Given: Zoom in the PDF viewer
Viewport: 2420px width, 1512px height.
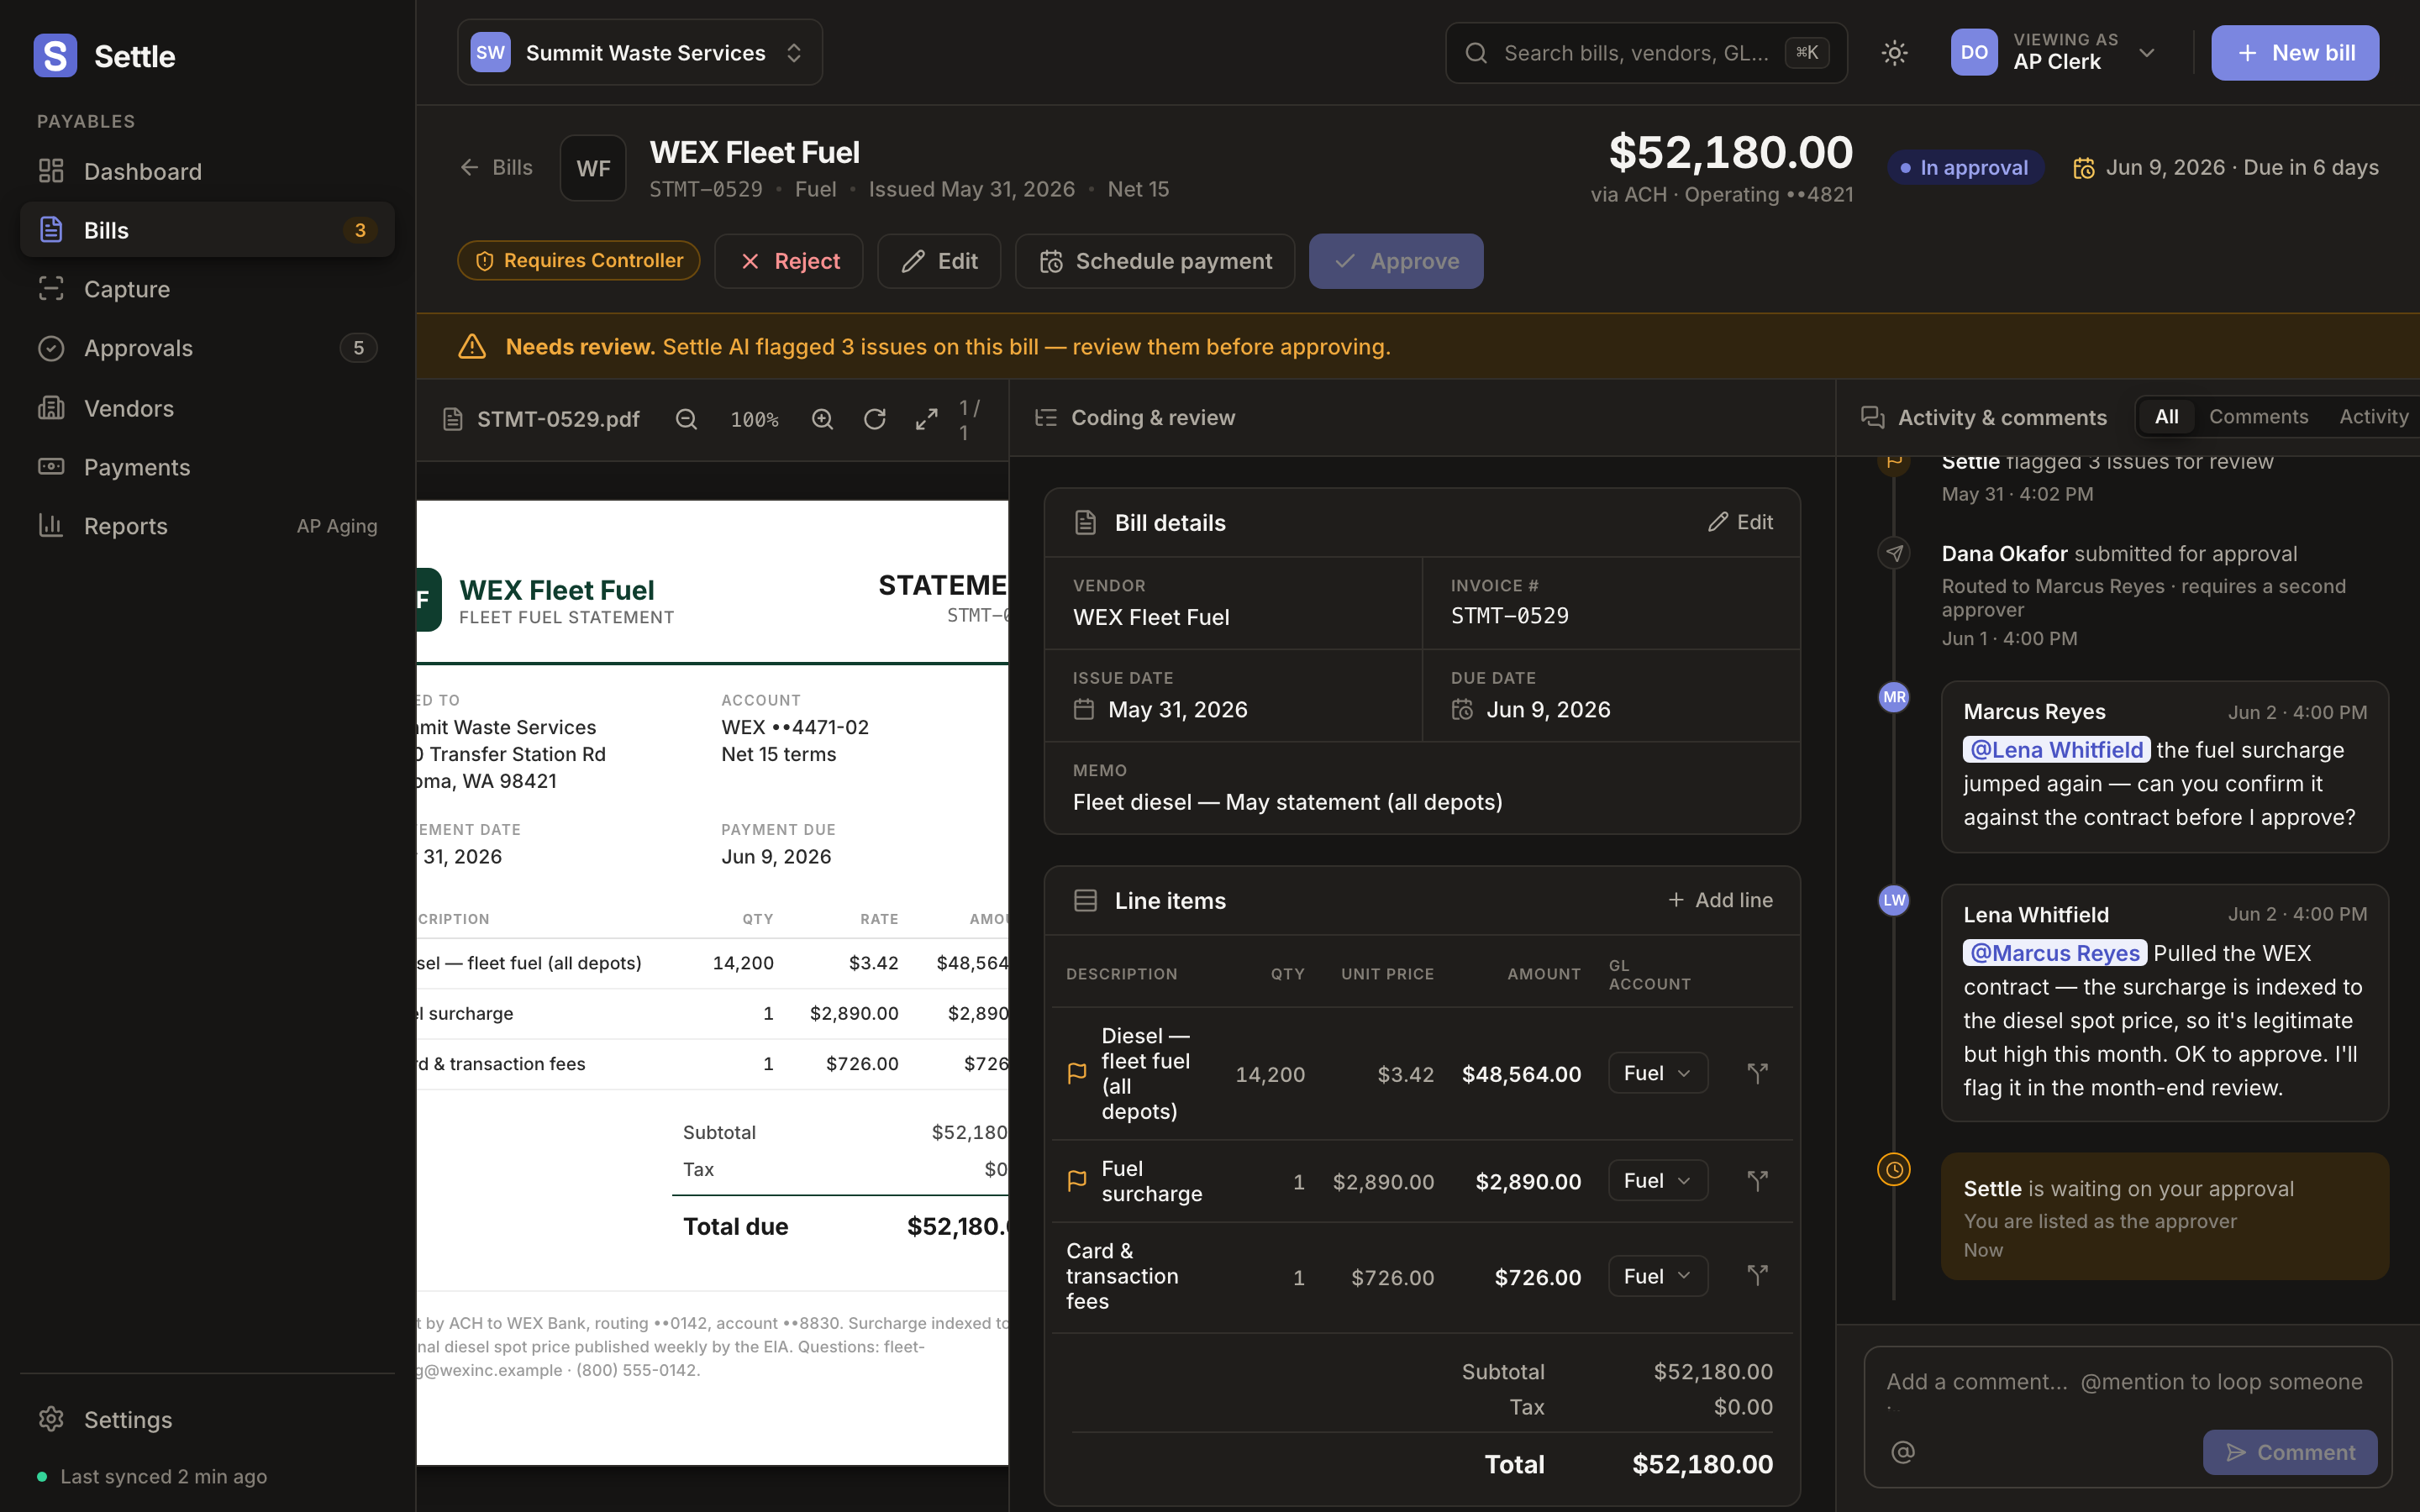Looking at the screenshot, I should point(822,419).
